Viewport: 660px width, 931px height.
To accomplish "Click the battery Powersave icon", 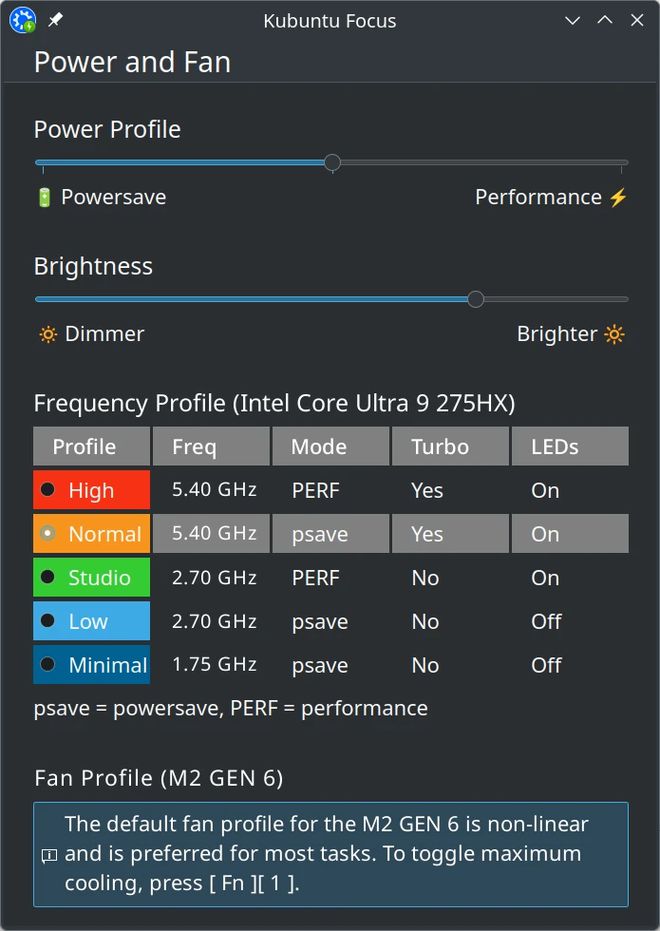I will pos(44,197).
